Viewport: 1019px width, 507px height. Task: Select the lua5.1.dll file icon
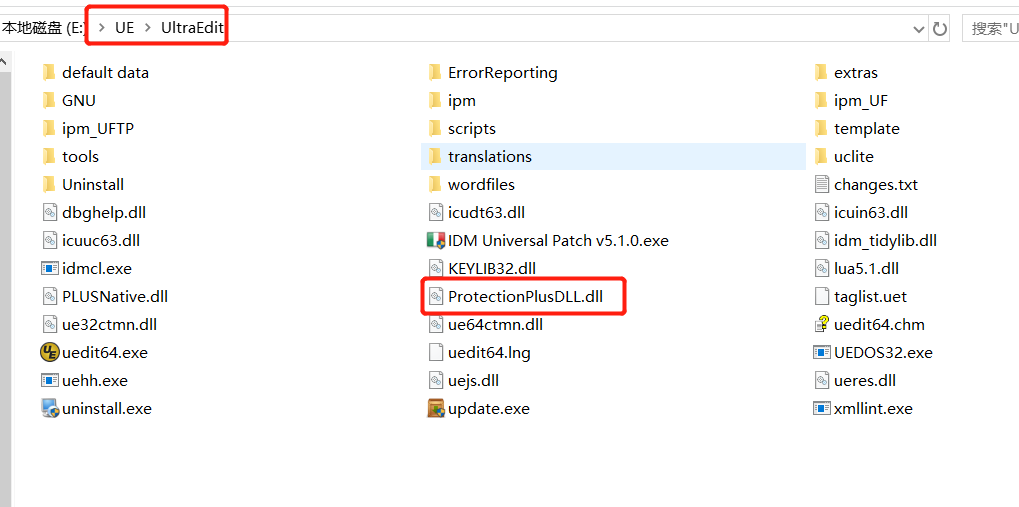click(822, 268)
